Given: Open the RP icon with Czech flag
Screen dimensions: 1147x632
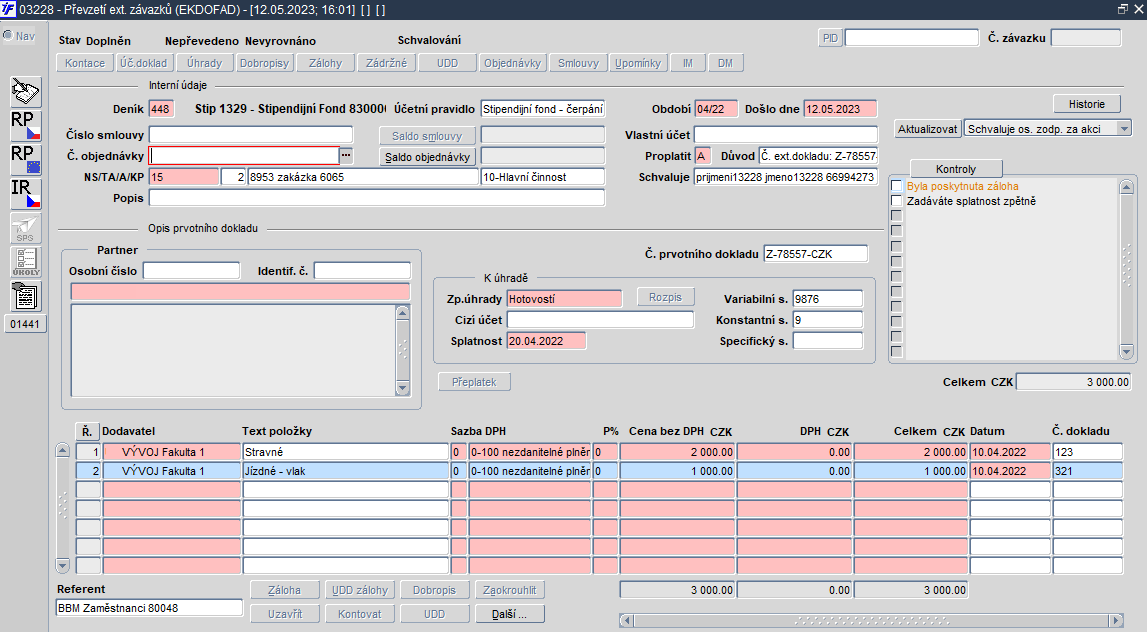Looking at the screenshot, I should click(25, 125).
